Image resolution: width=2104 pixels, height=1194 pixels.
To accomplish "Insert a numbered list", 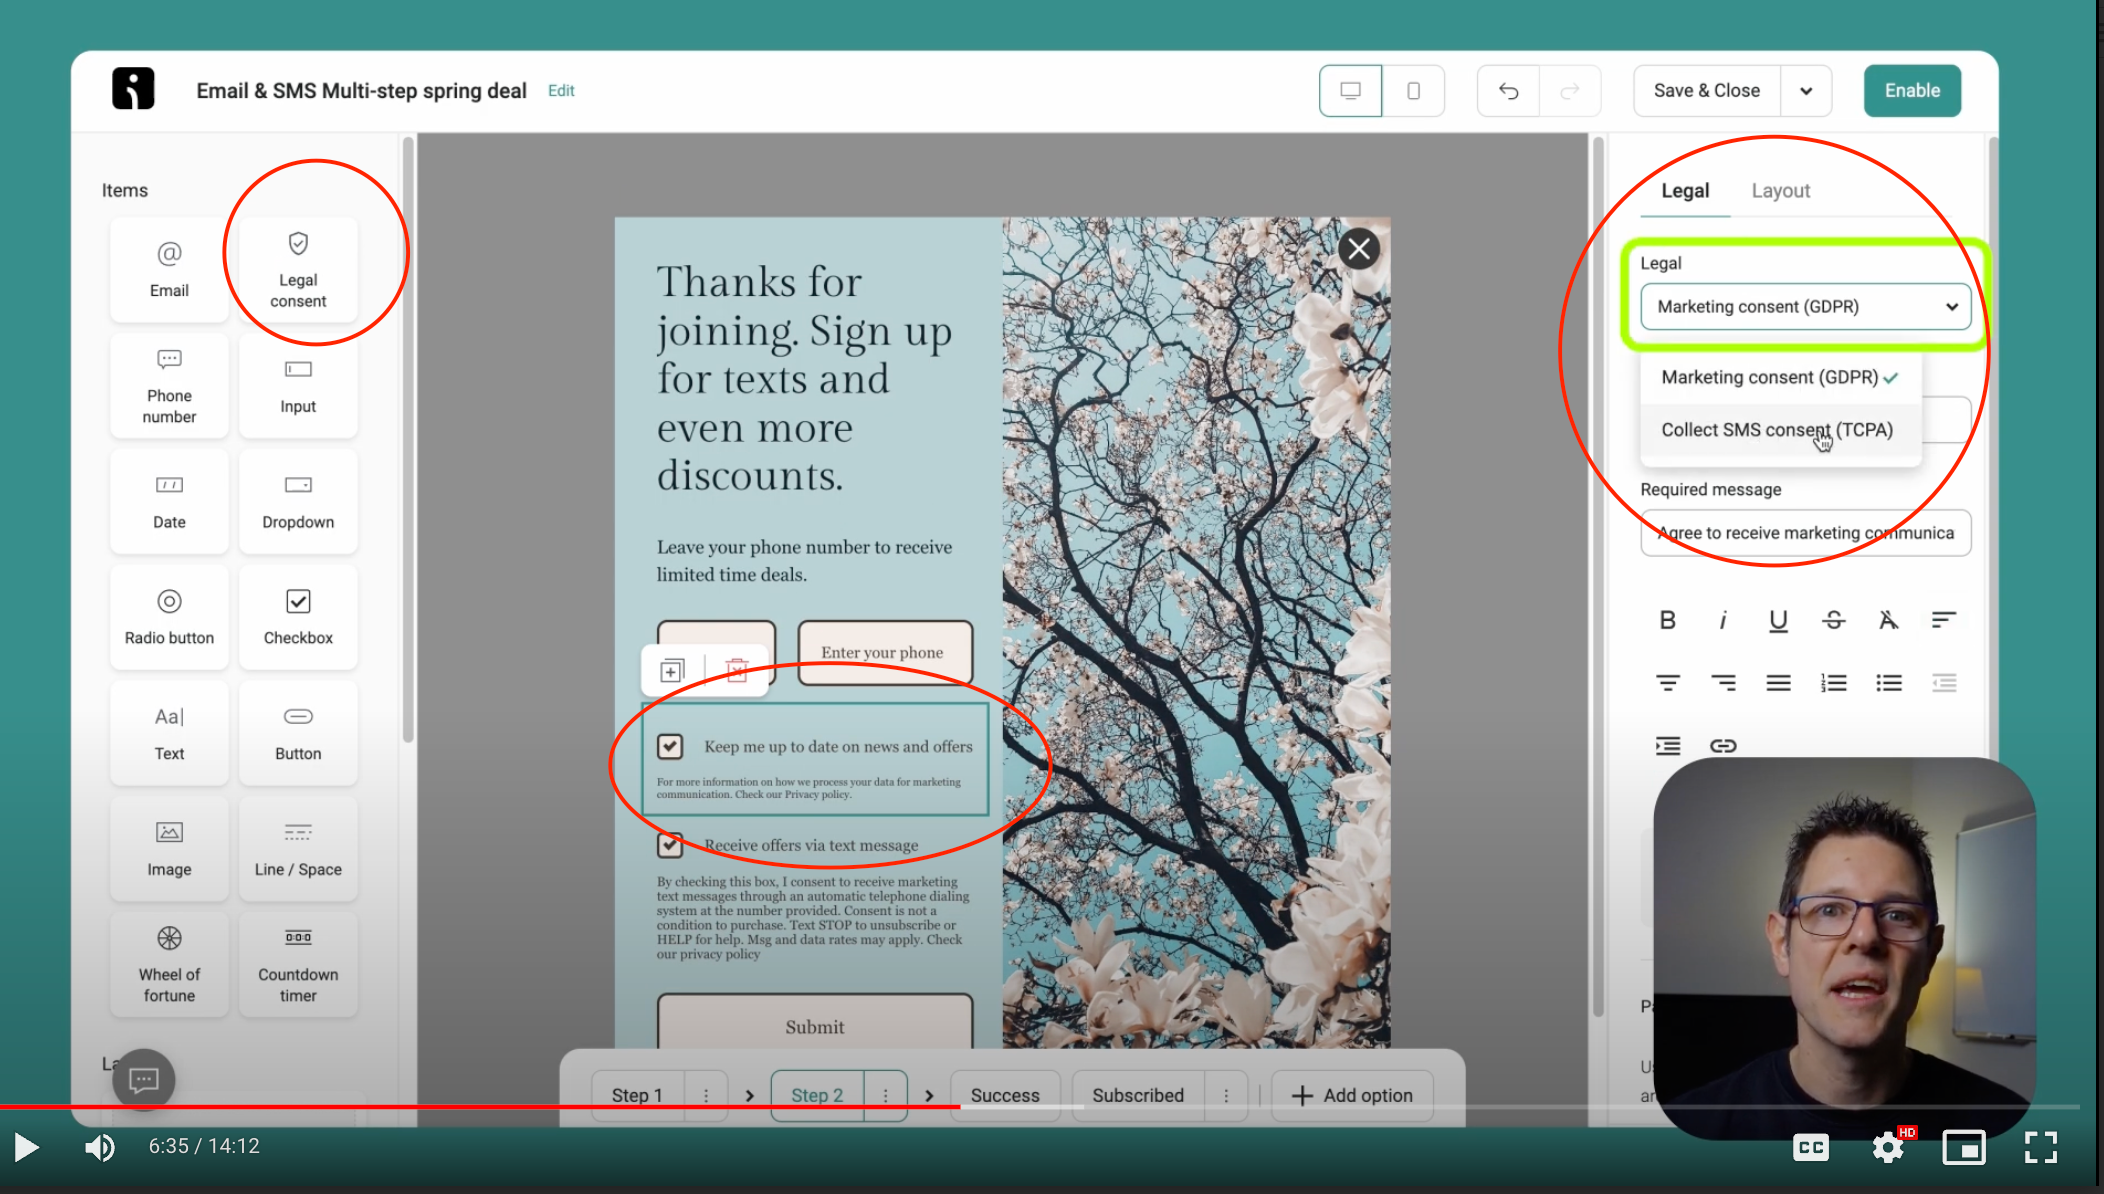I will [1833, 683].
